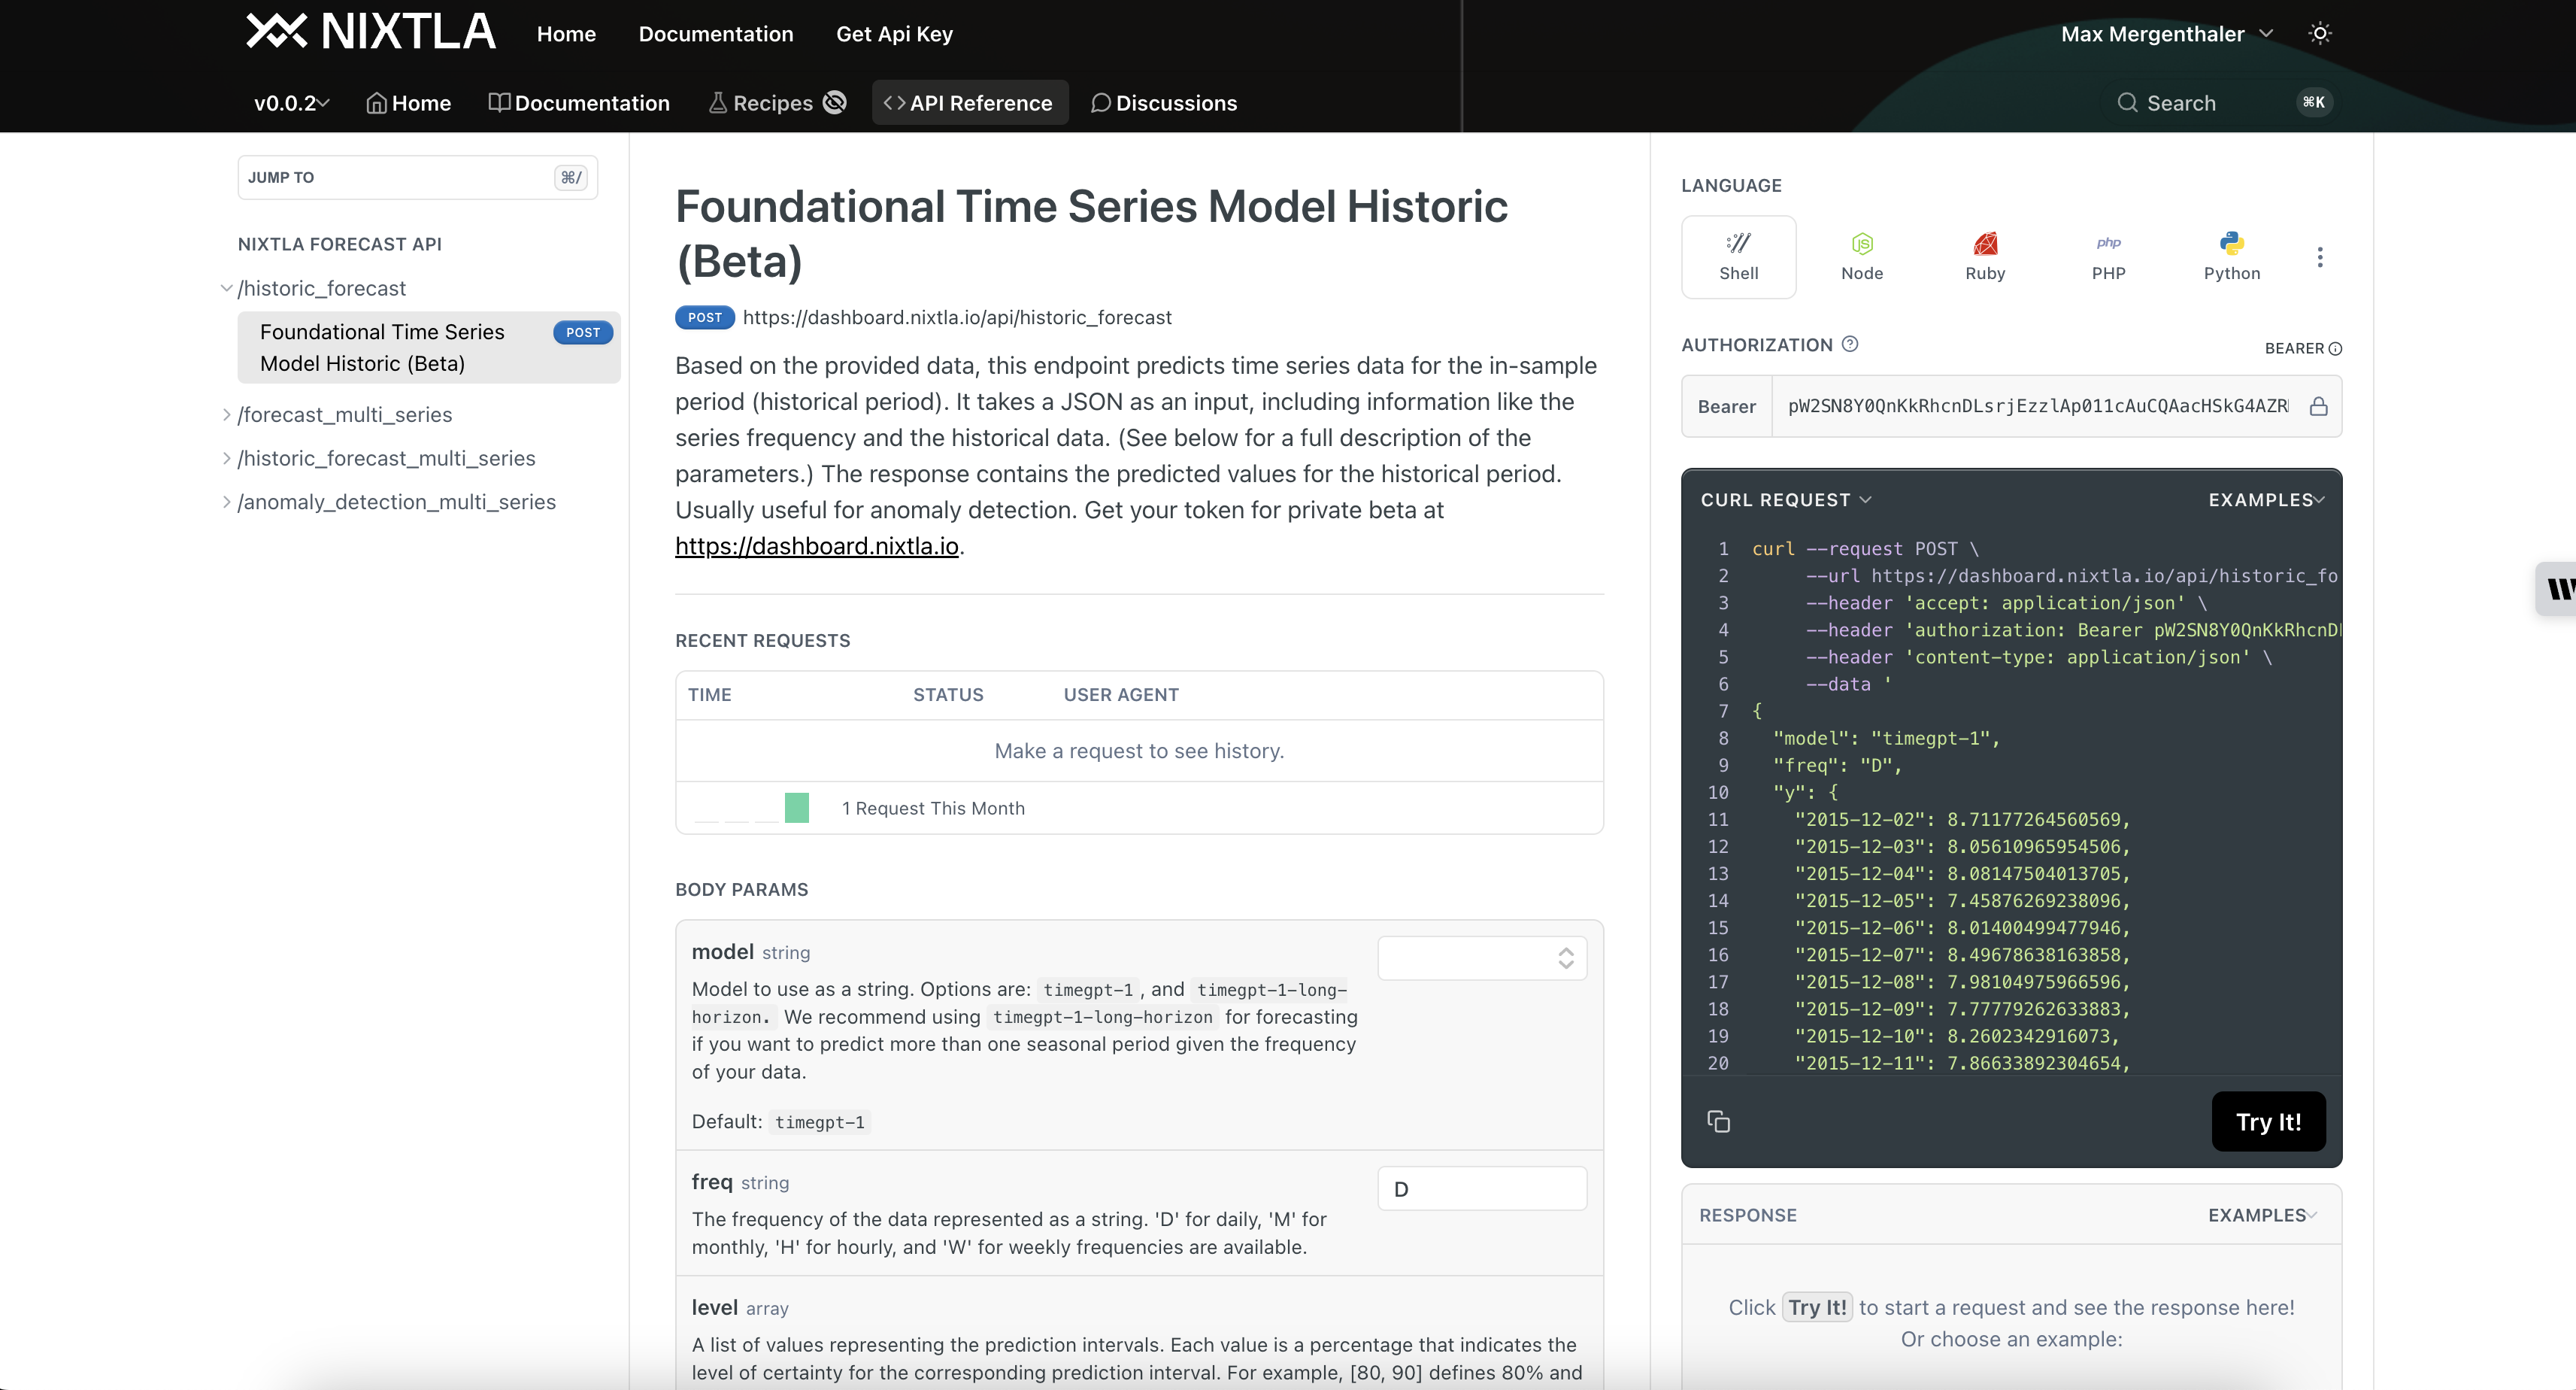The height and width of the screenshot is (1390, 2576).
Task: Go to the Discussions tab
Action: pyautogui.click(x=1164, y=103)
